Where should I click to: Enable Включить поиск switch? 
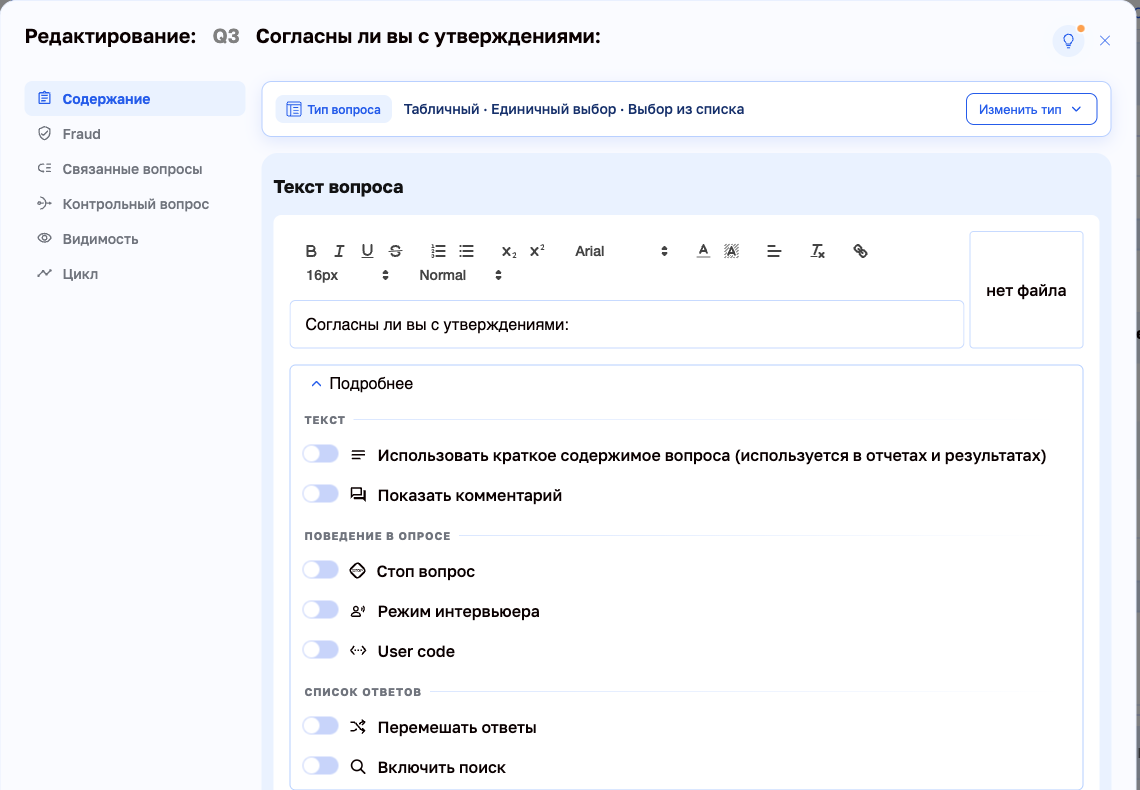(x=321, y=765)
